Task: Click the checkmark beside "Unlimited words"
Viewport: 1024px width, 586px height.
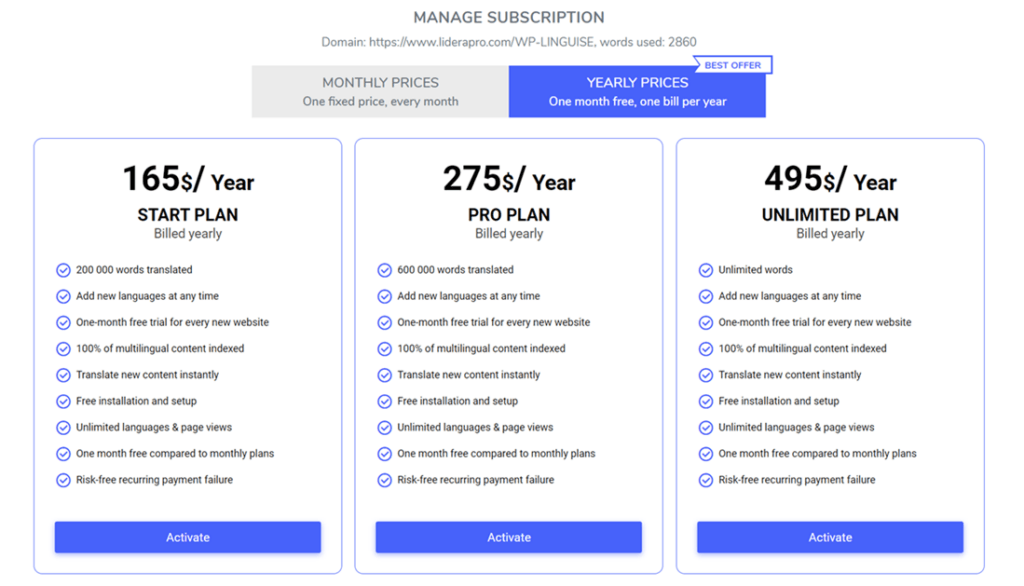Action: pos(706,270)
